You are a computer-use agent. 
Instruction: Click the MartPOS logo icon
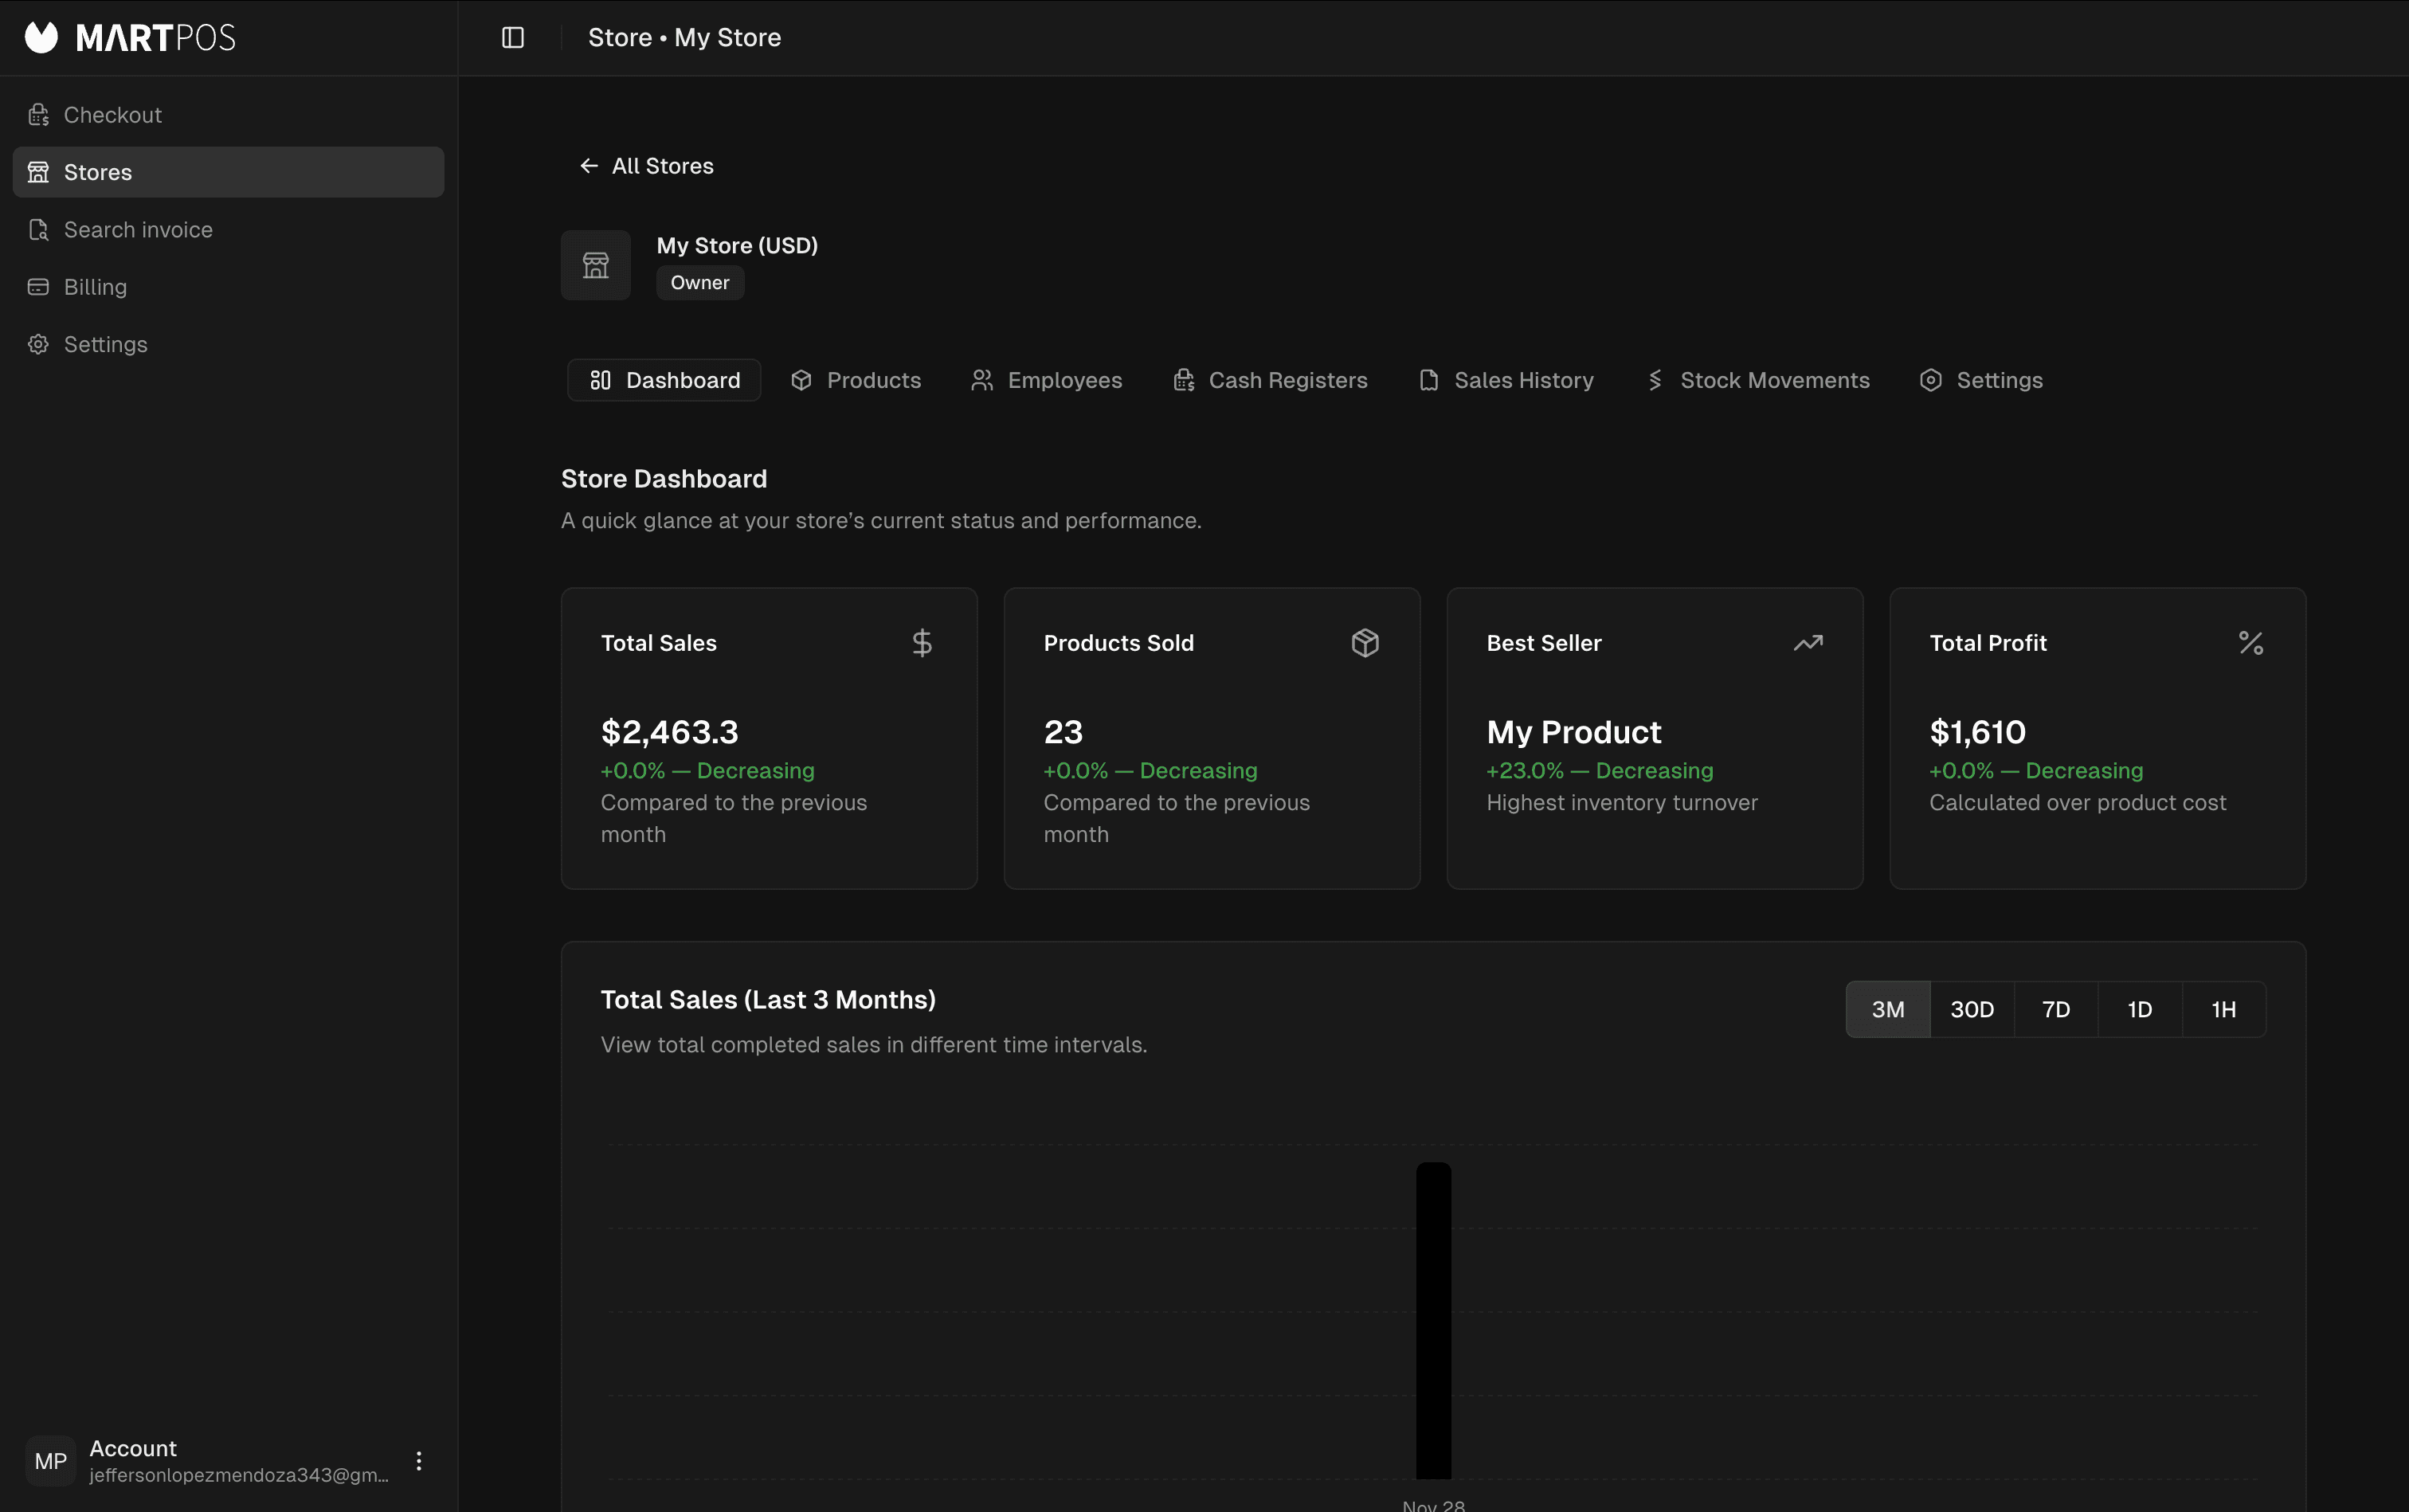[x=42, y=38]
